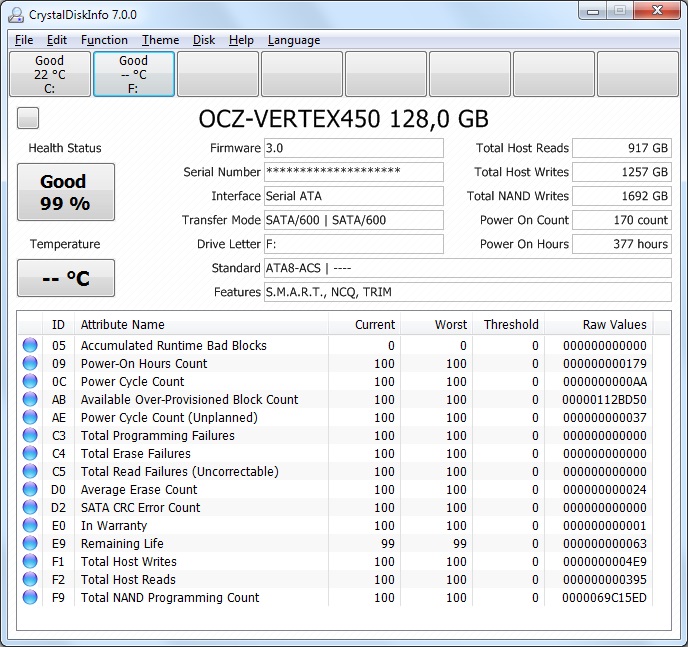Image resolution: width=688 pixels, height=647 pixels.
Task: Click status orb for SATA CRC Error Count
Action: click(x=30, y=507)
